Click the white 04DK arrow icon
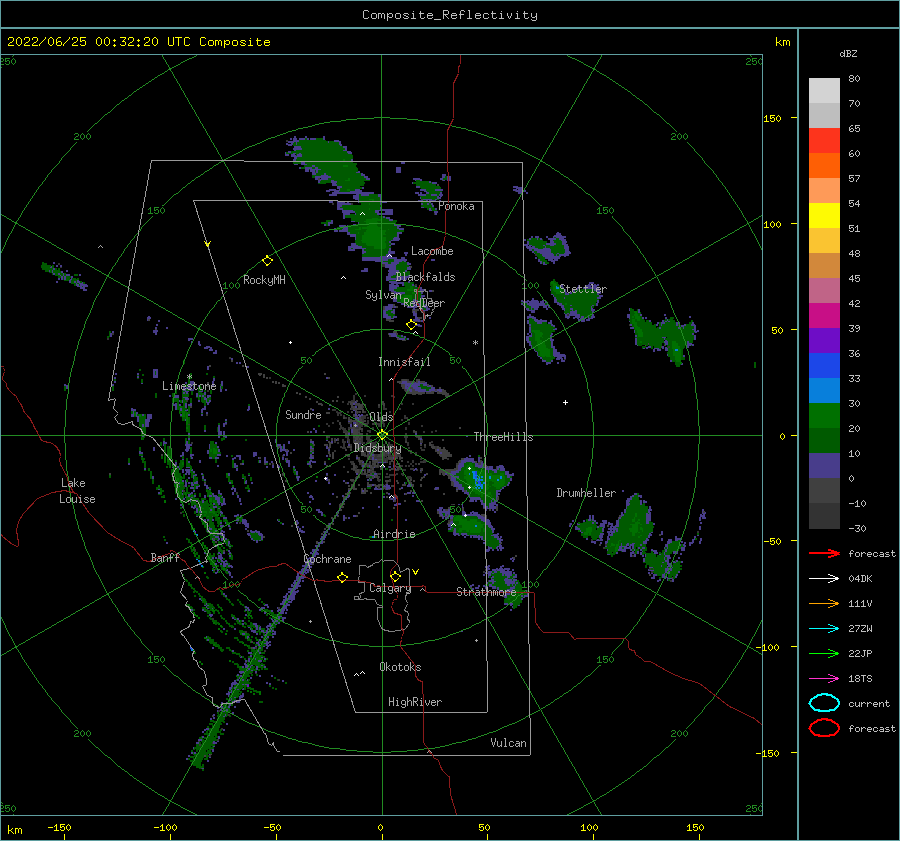The height and width of the screenshot is (841, 900). 824,579
